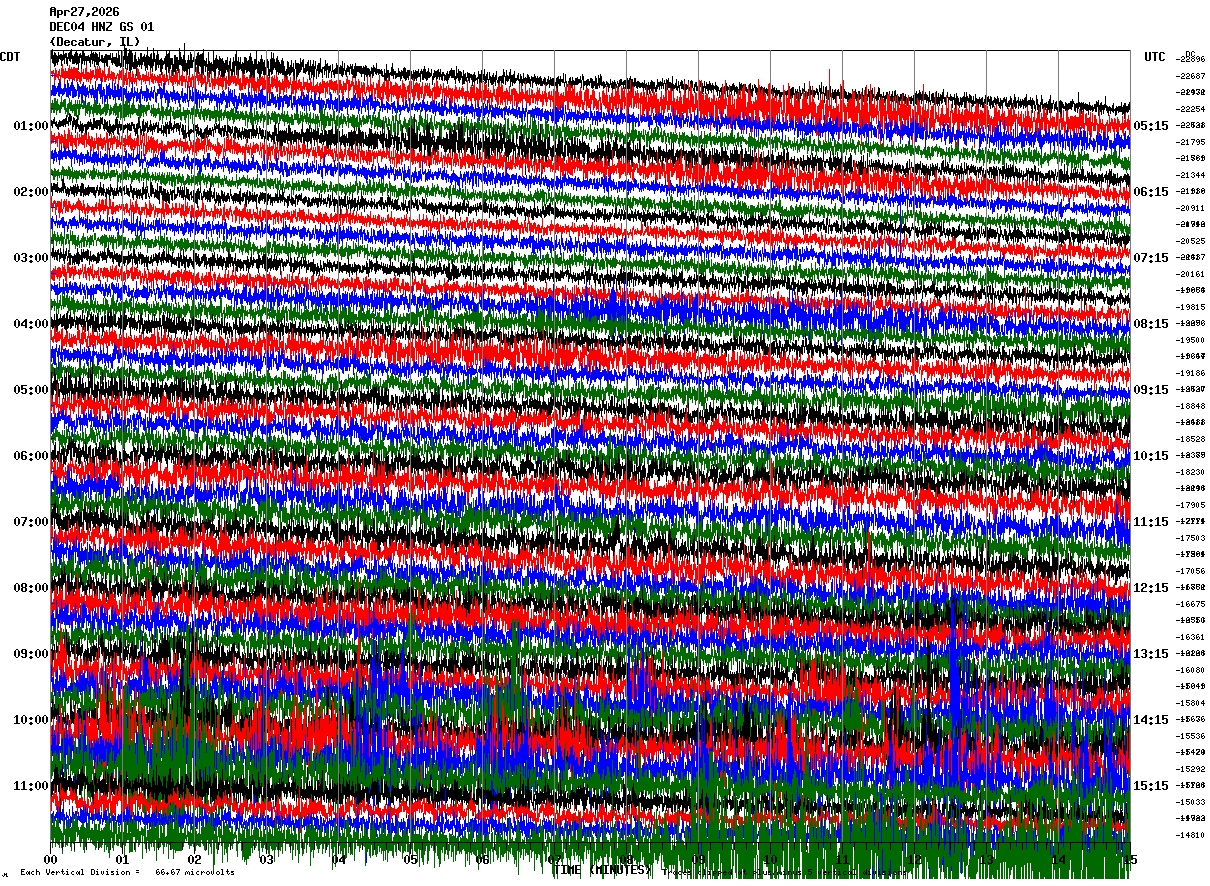Click the DC offset value -17056
Image resolution: width=1210 pixels, height=886 pixels.
(1192, 571)
